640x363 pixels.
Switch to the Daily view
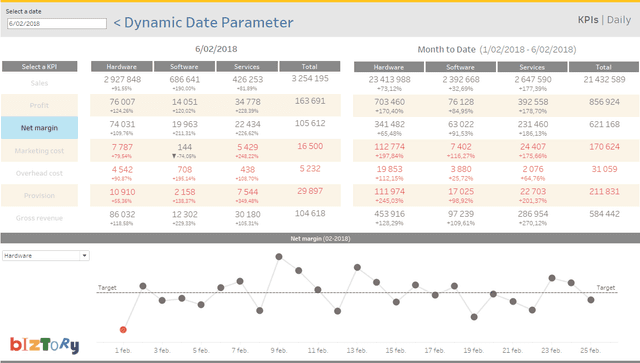point(619,20)
